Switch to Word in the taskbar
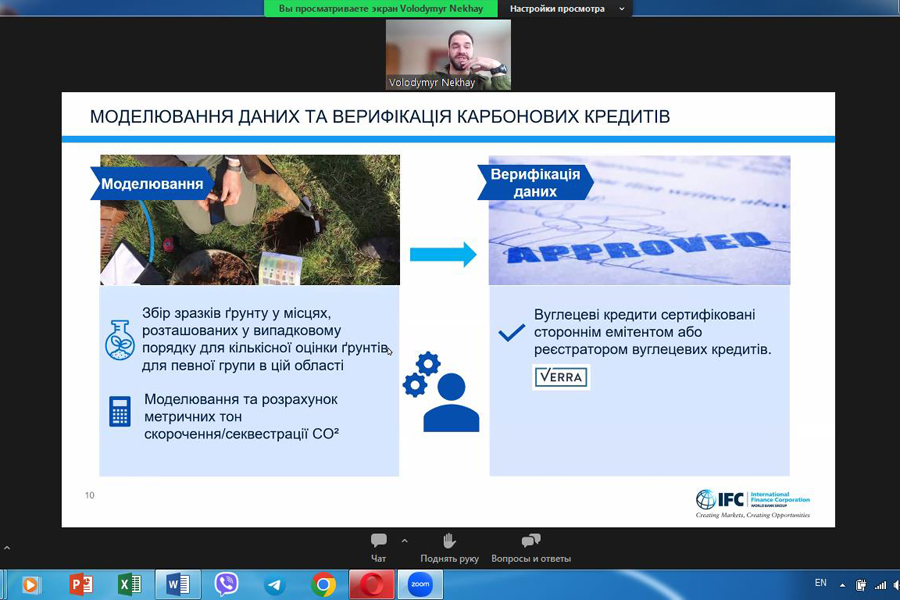 [x=178, y=584]
